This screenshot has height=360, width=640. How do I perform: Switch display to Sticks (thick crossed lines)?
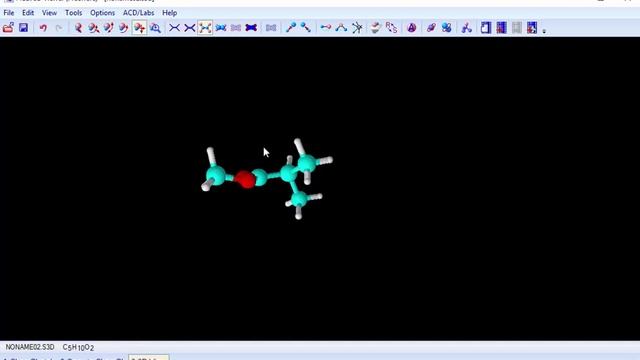point(190,28)
